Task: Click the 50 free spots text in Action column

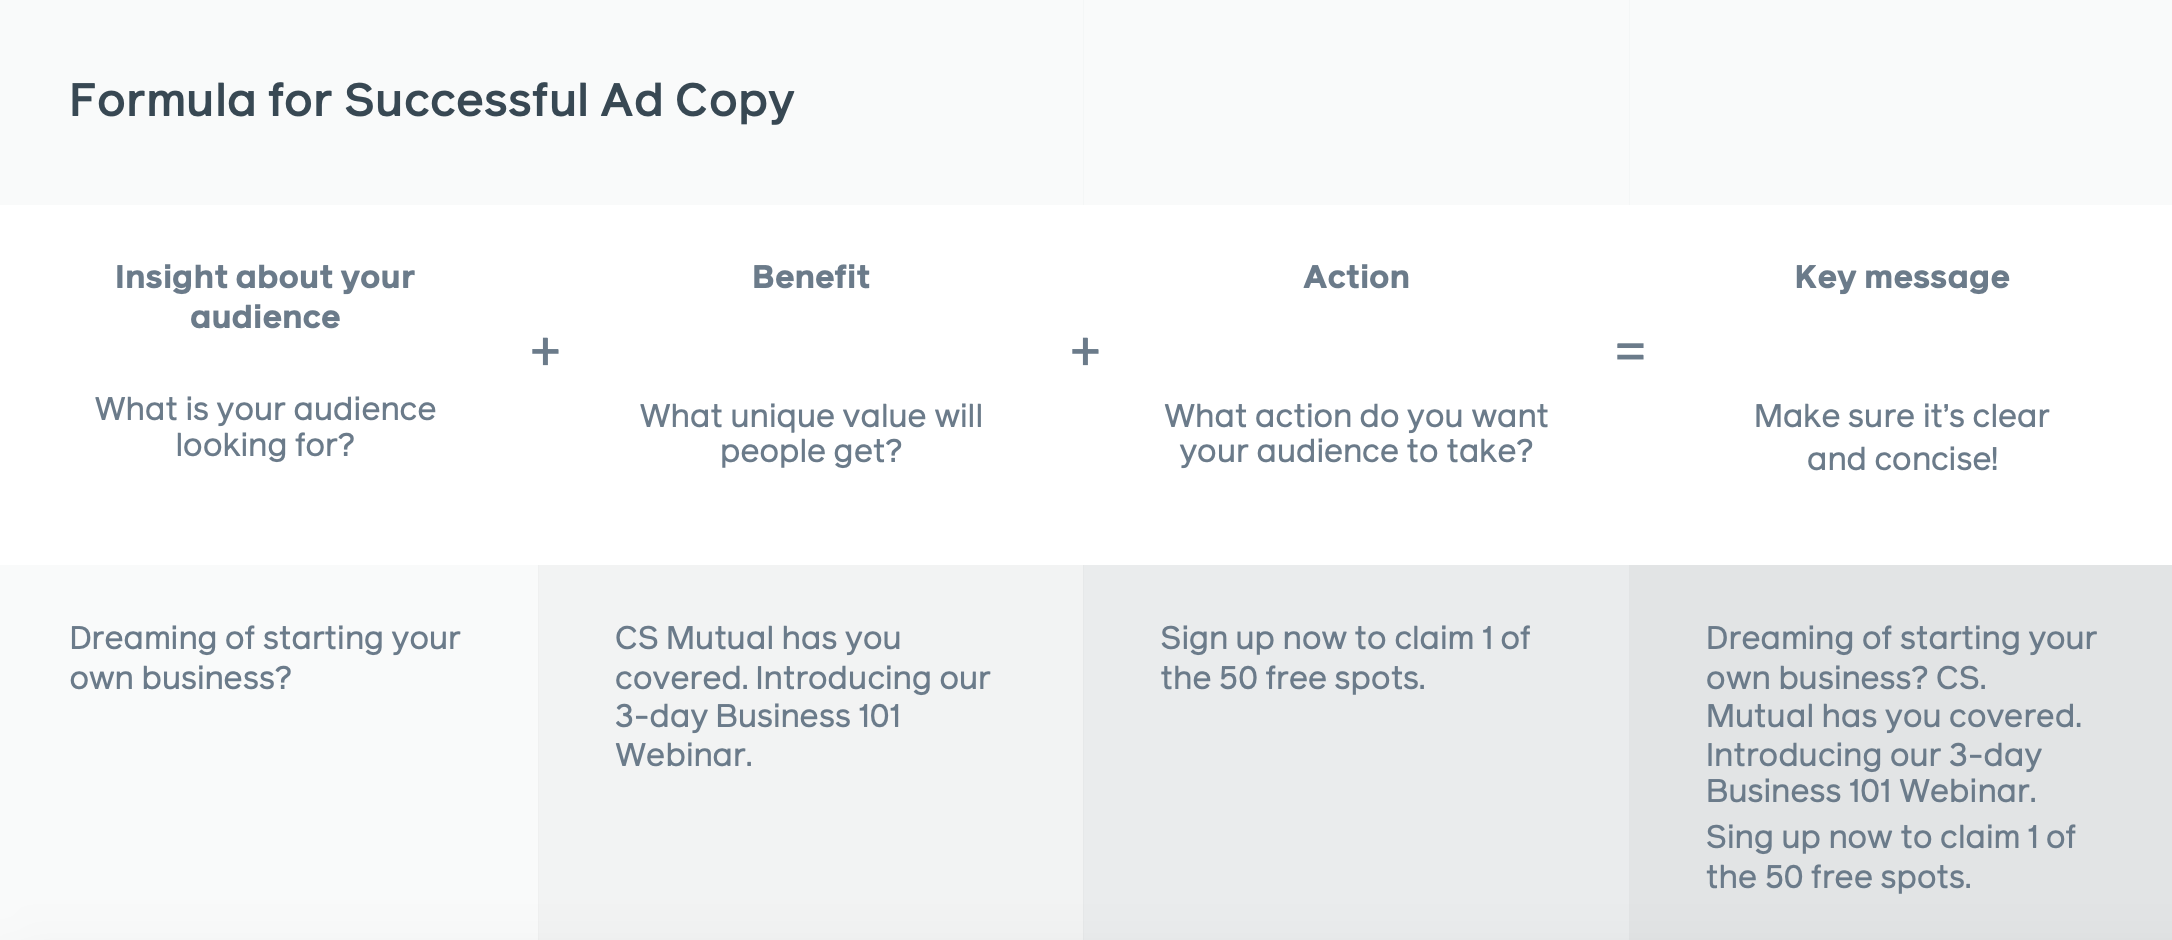Action: (x=1320, y=678)
